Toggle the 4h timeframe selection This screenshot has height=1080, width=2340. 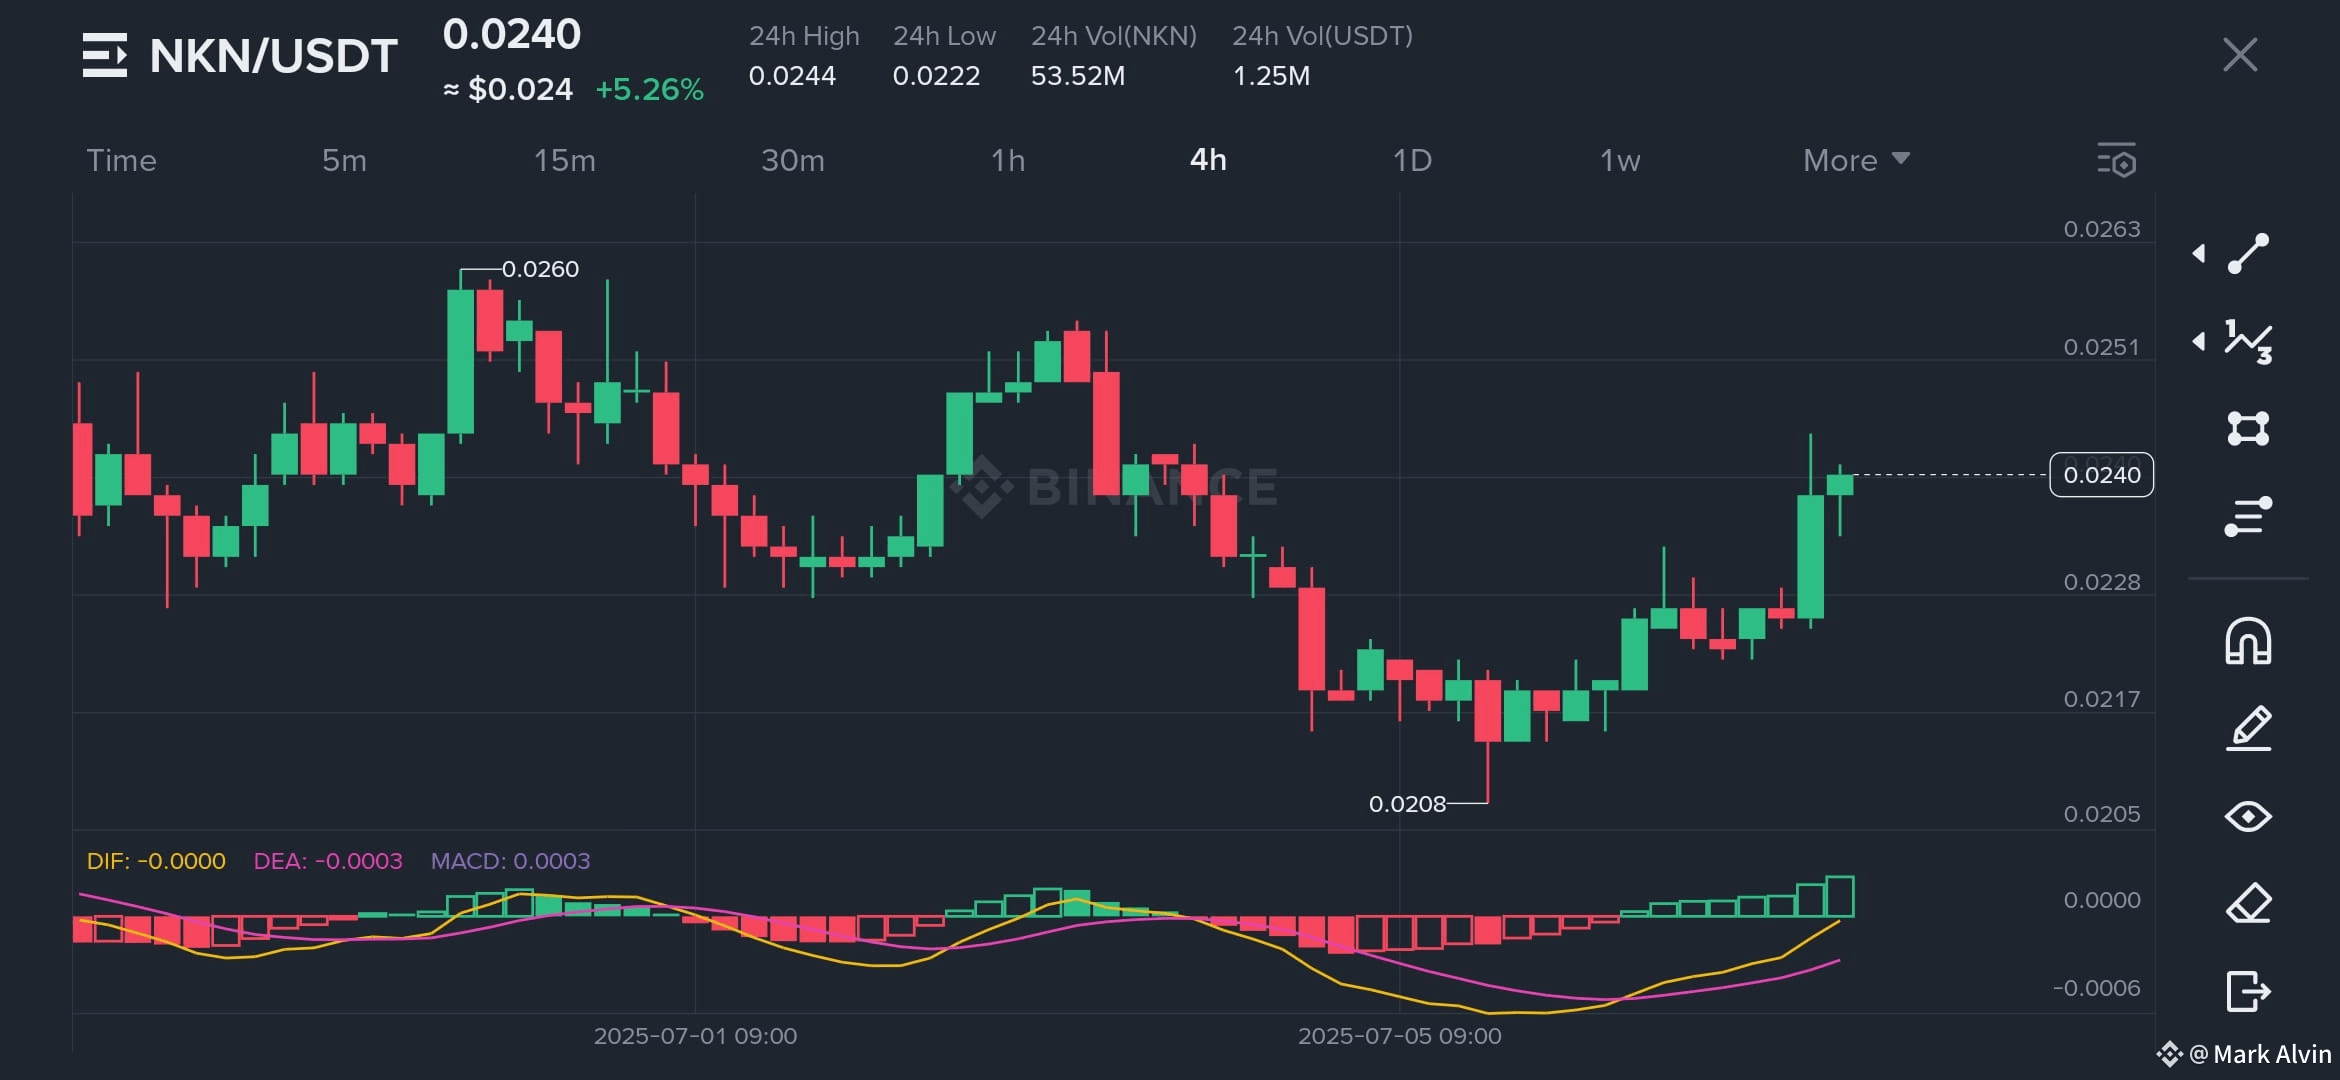tap(1207, 160)
